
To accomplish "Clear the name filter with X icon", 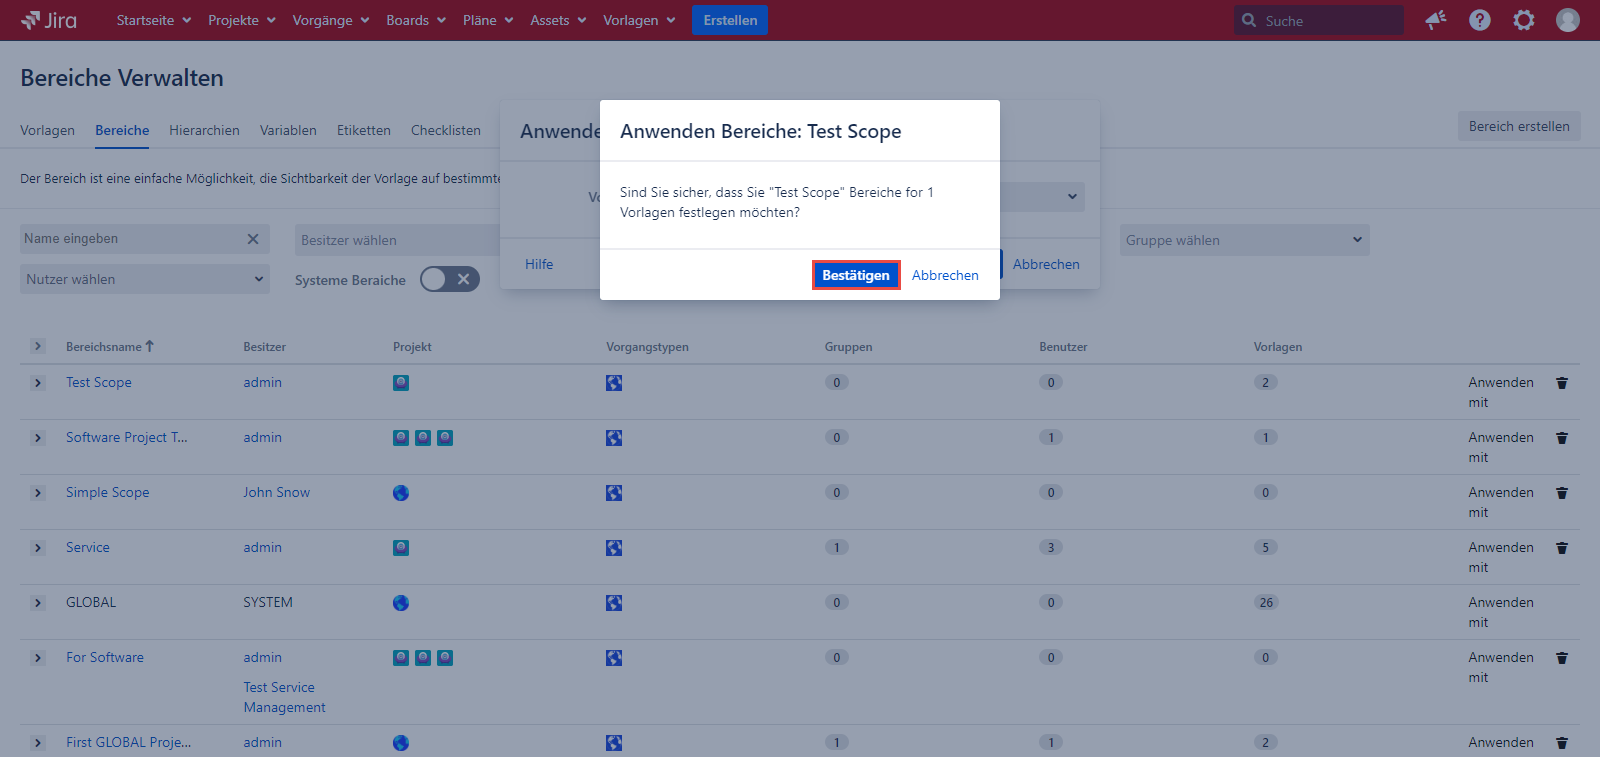I will [x=253, y=239].
